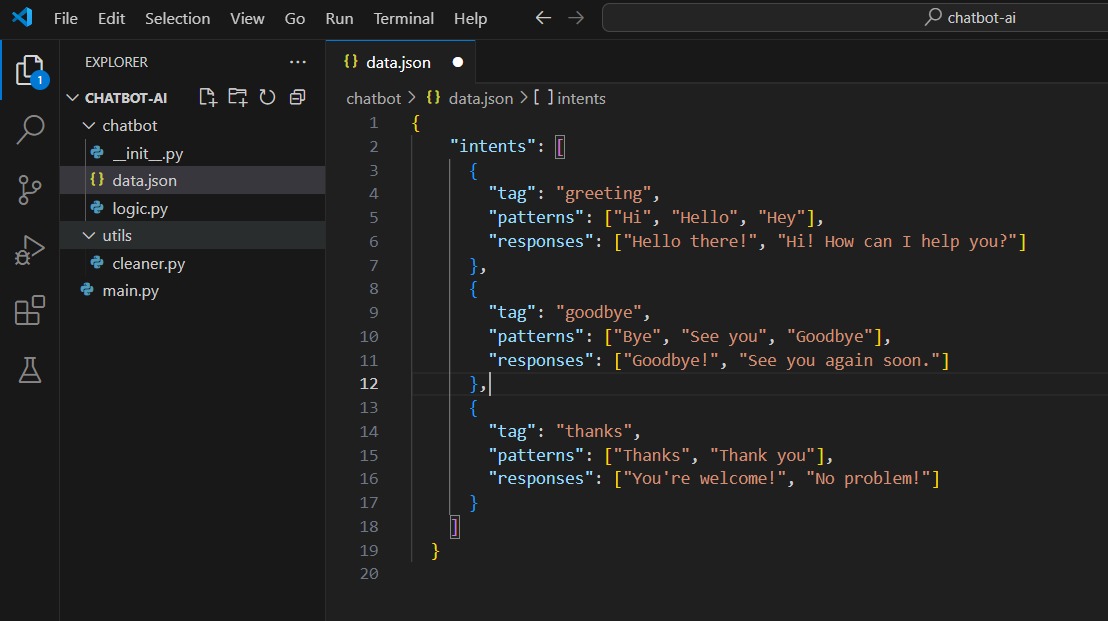
Task: Open the Help menu
Action: [x=471, y=18]
